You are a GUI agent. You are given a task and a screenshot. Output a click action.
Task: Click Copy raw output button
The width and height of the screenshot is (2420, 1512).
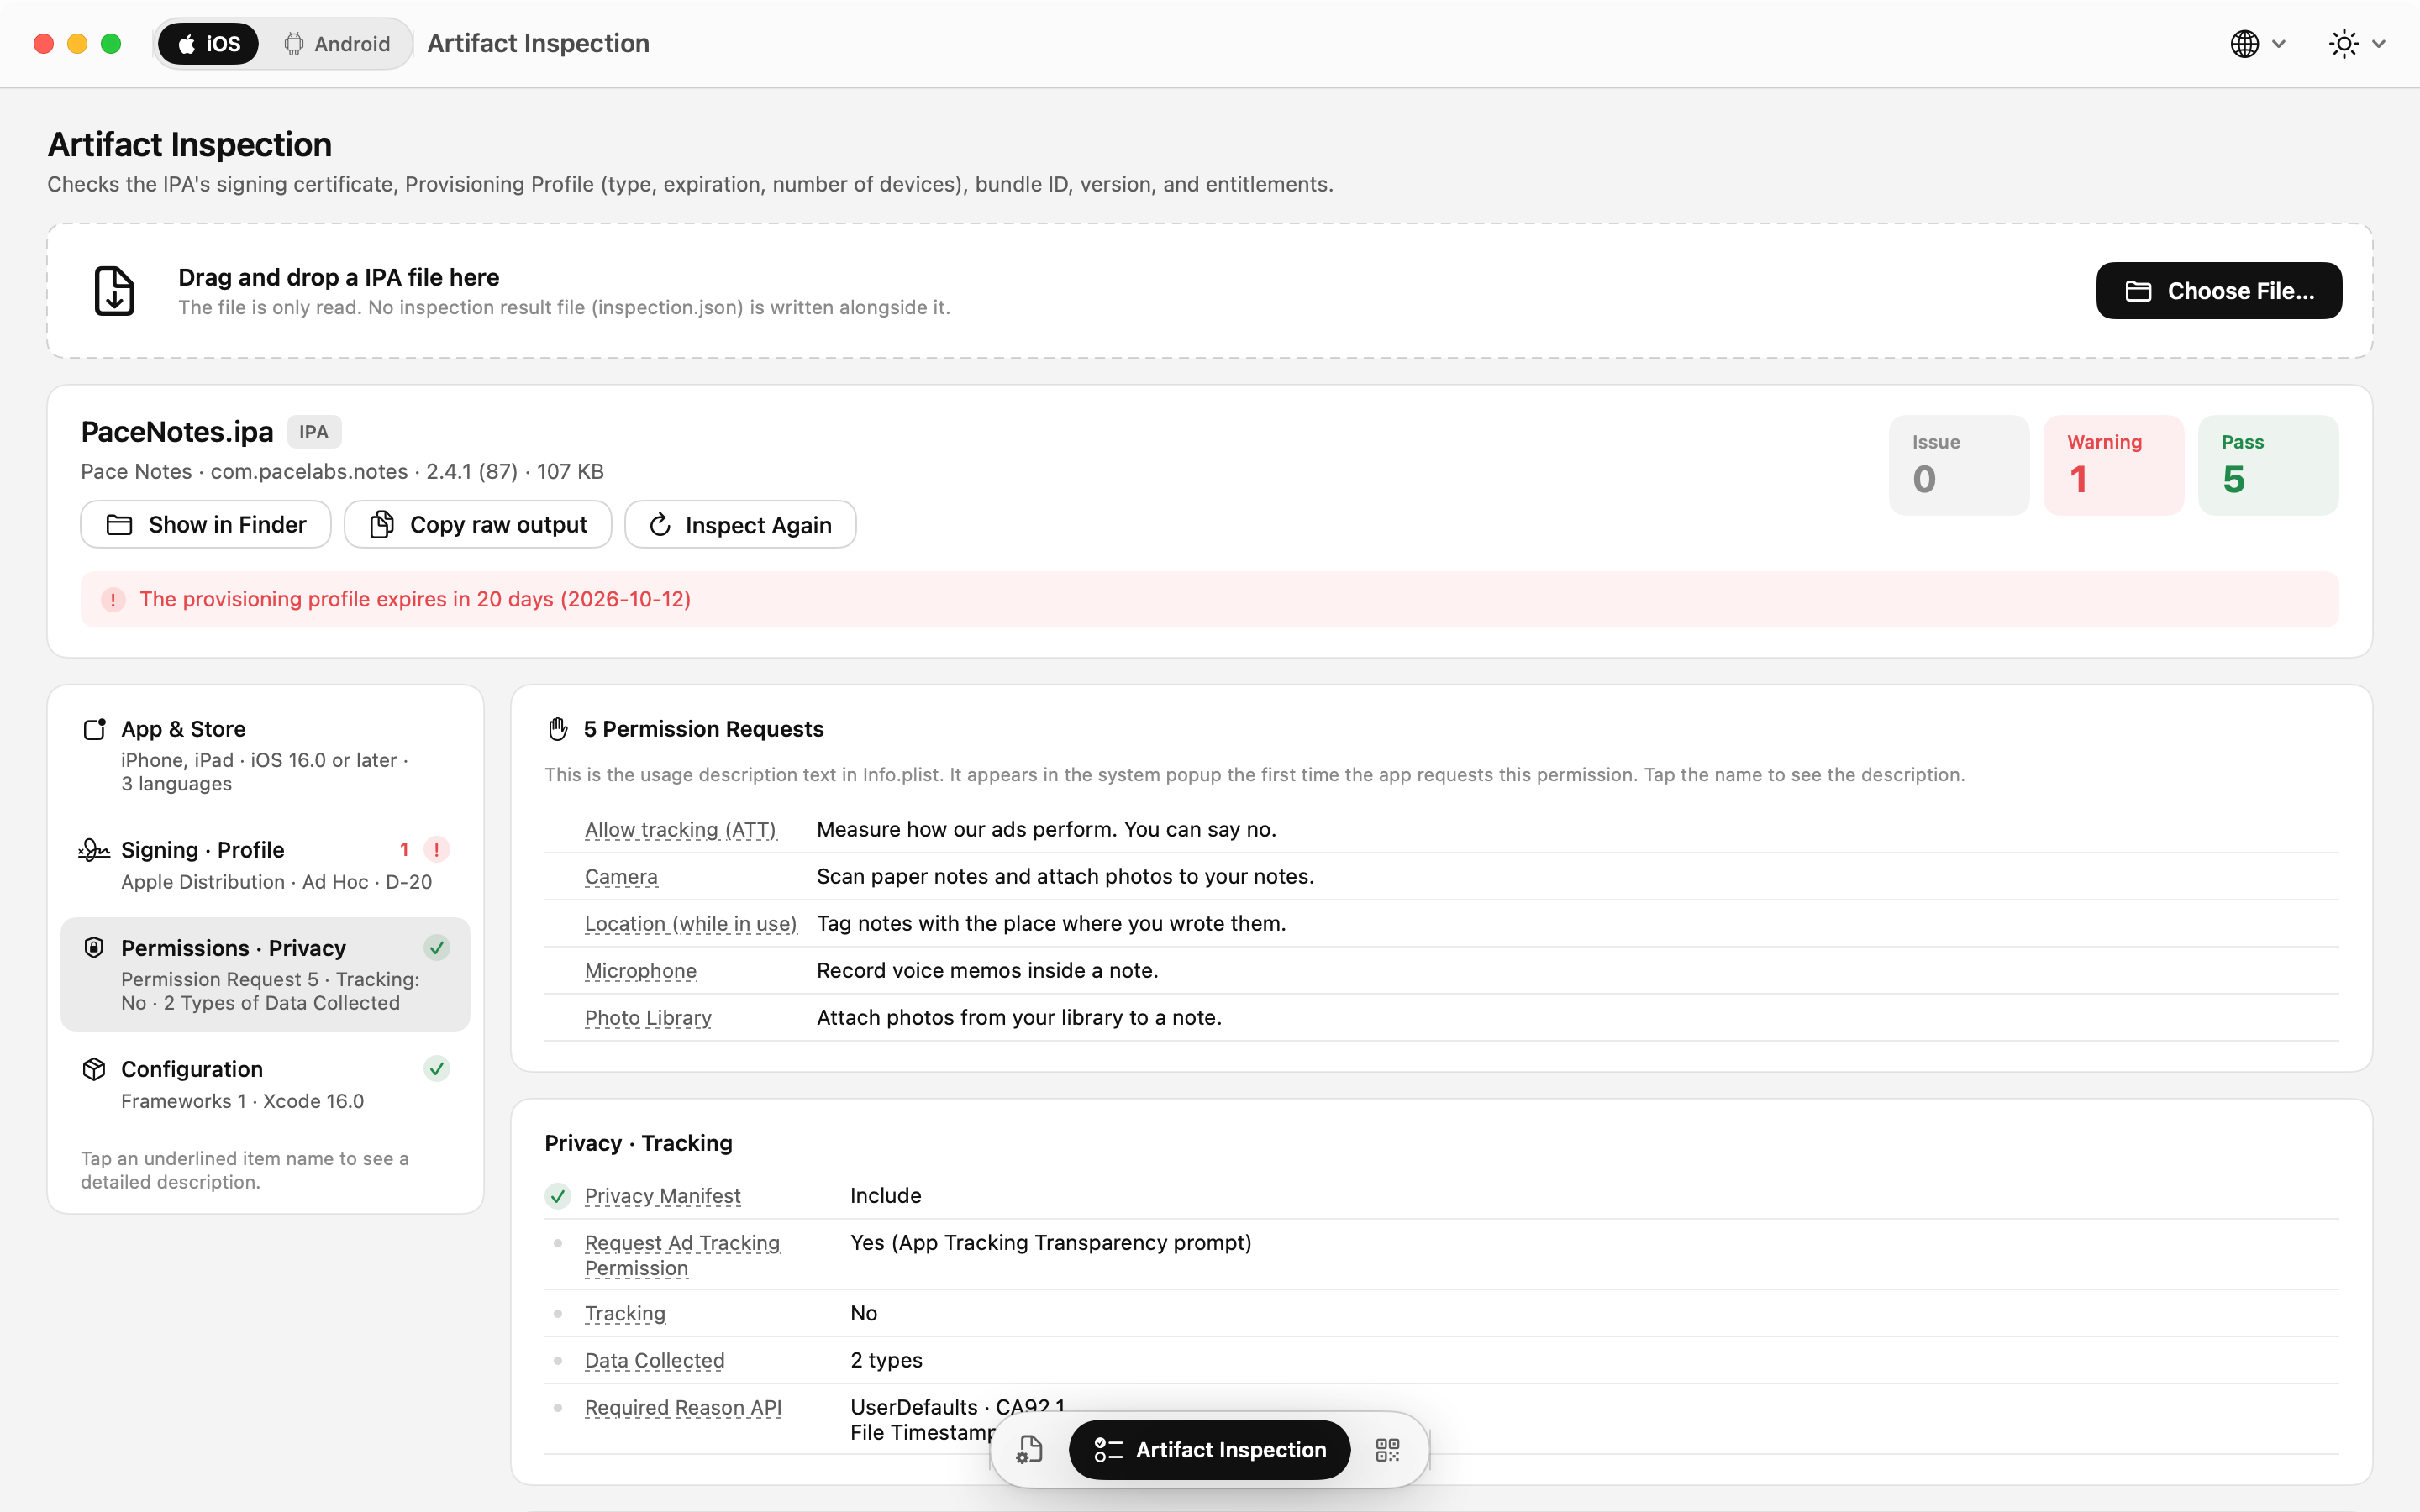click(478, 525)
